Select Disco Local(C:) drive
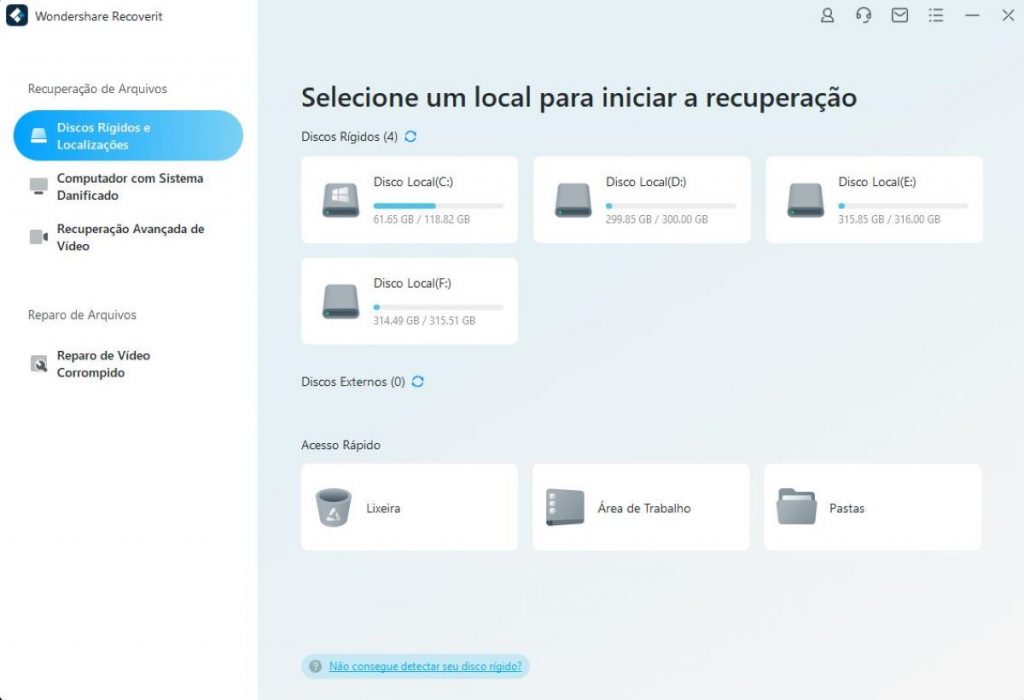 click(409, 200)
